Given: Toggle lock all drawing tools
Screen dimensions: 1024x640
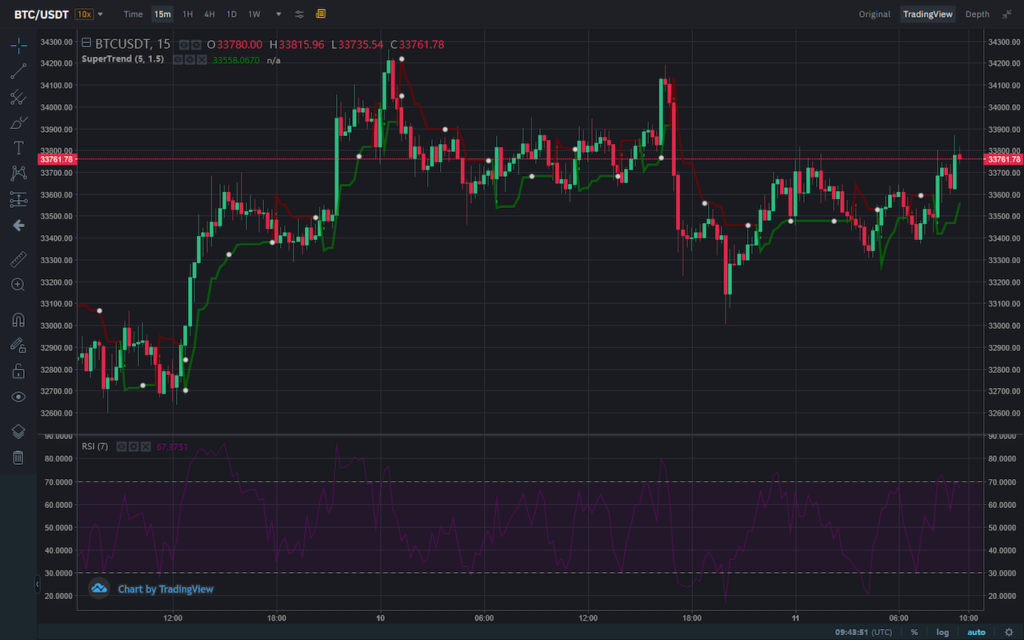Looking at the screenshot, I should (x=18, y=370).
